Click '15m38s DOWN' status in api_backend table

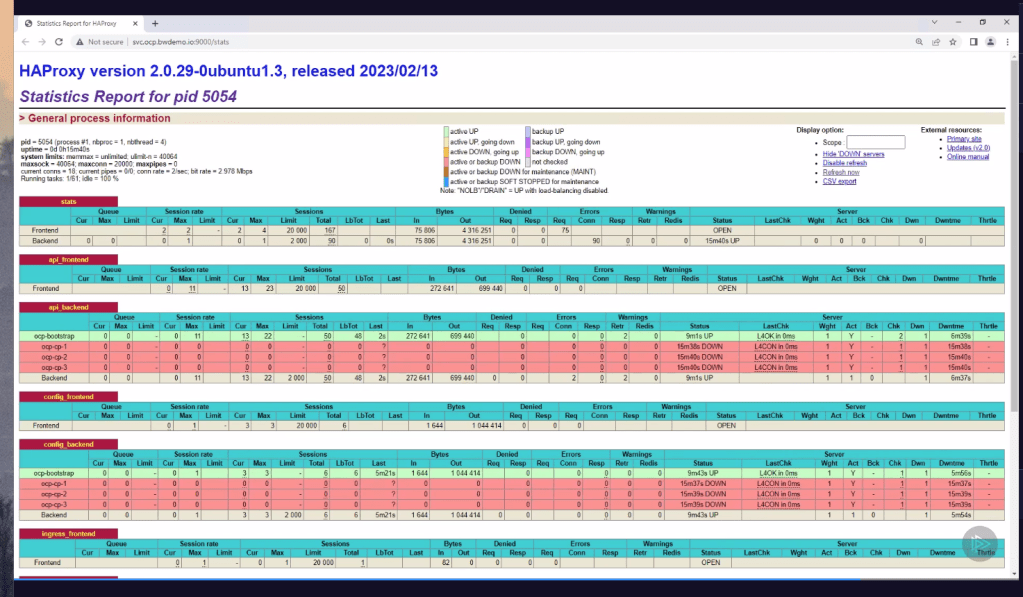click(699, 346)
